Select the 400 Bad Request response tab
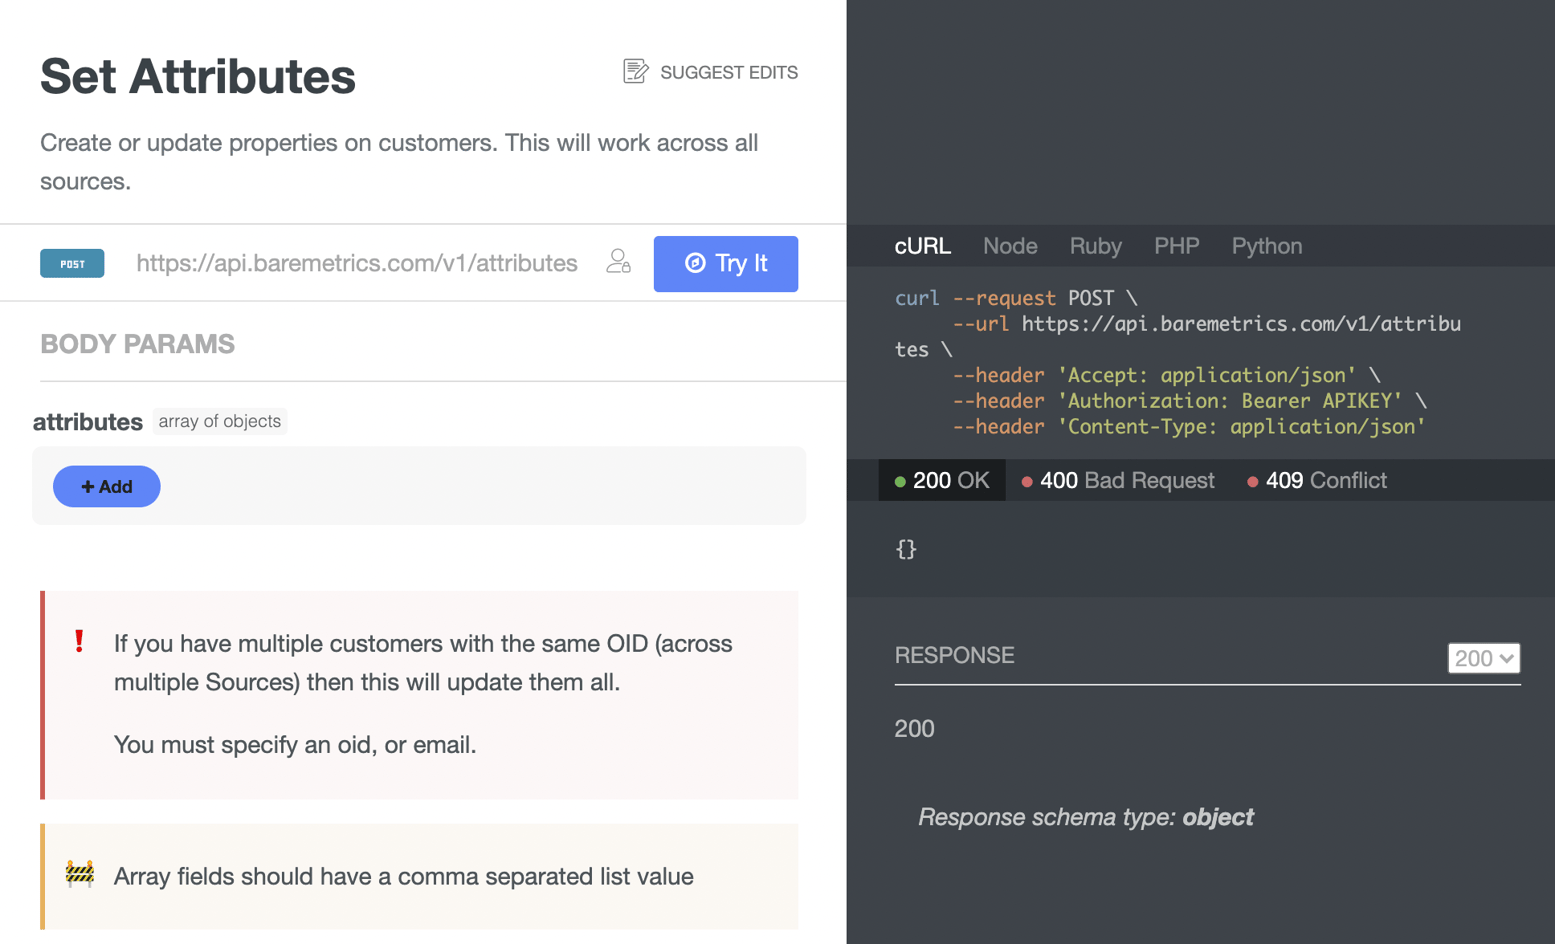This screenshot has height=944, width=1555. click(1117, 480)
